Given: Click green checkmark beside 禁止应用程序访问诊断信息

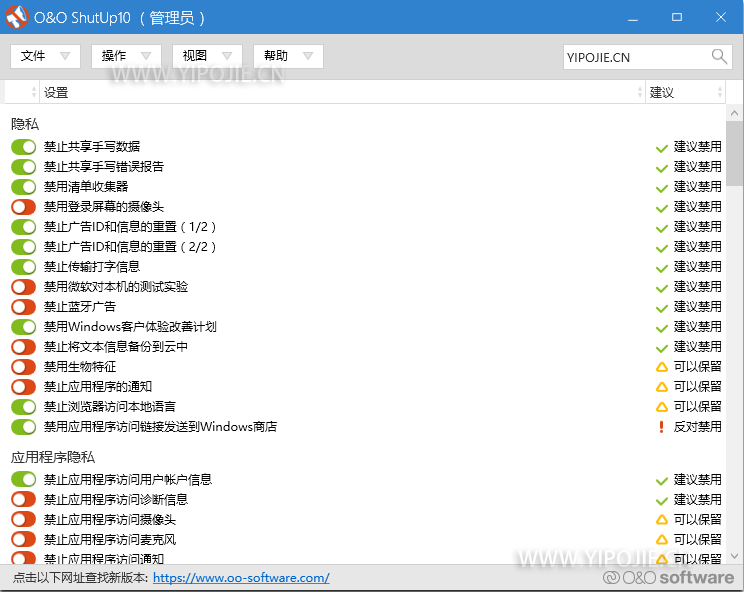Looking at the screenshot, I should pos(661,500).
